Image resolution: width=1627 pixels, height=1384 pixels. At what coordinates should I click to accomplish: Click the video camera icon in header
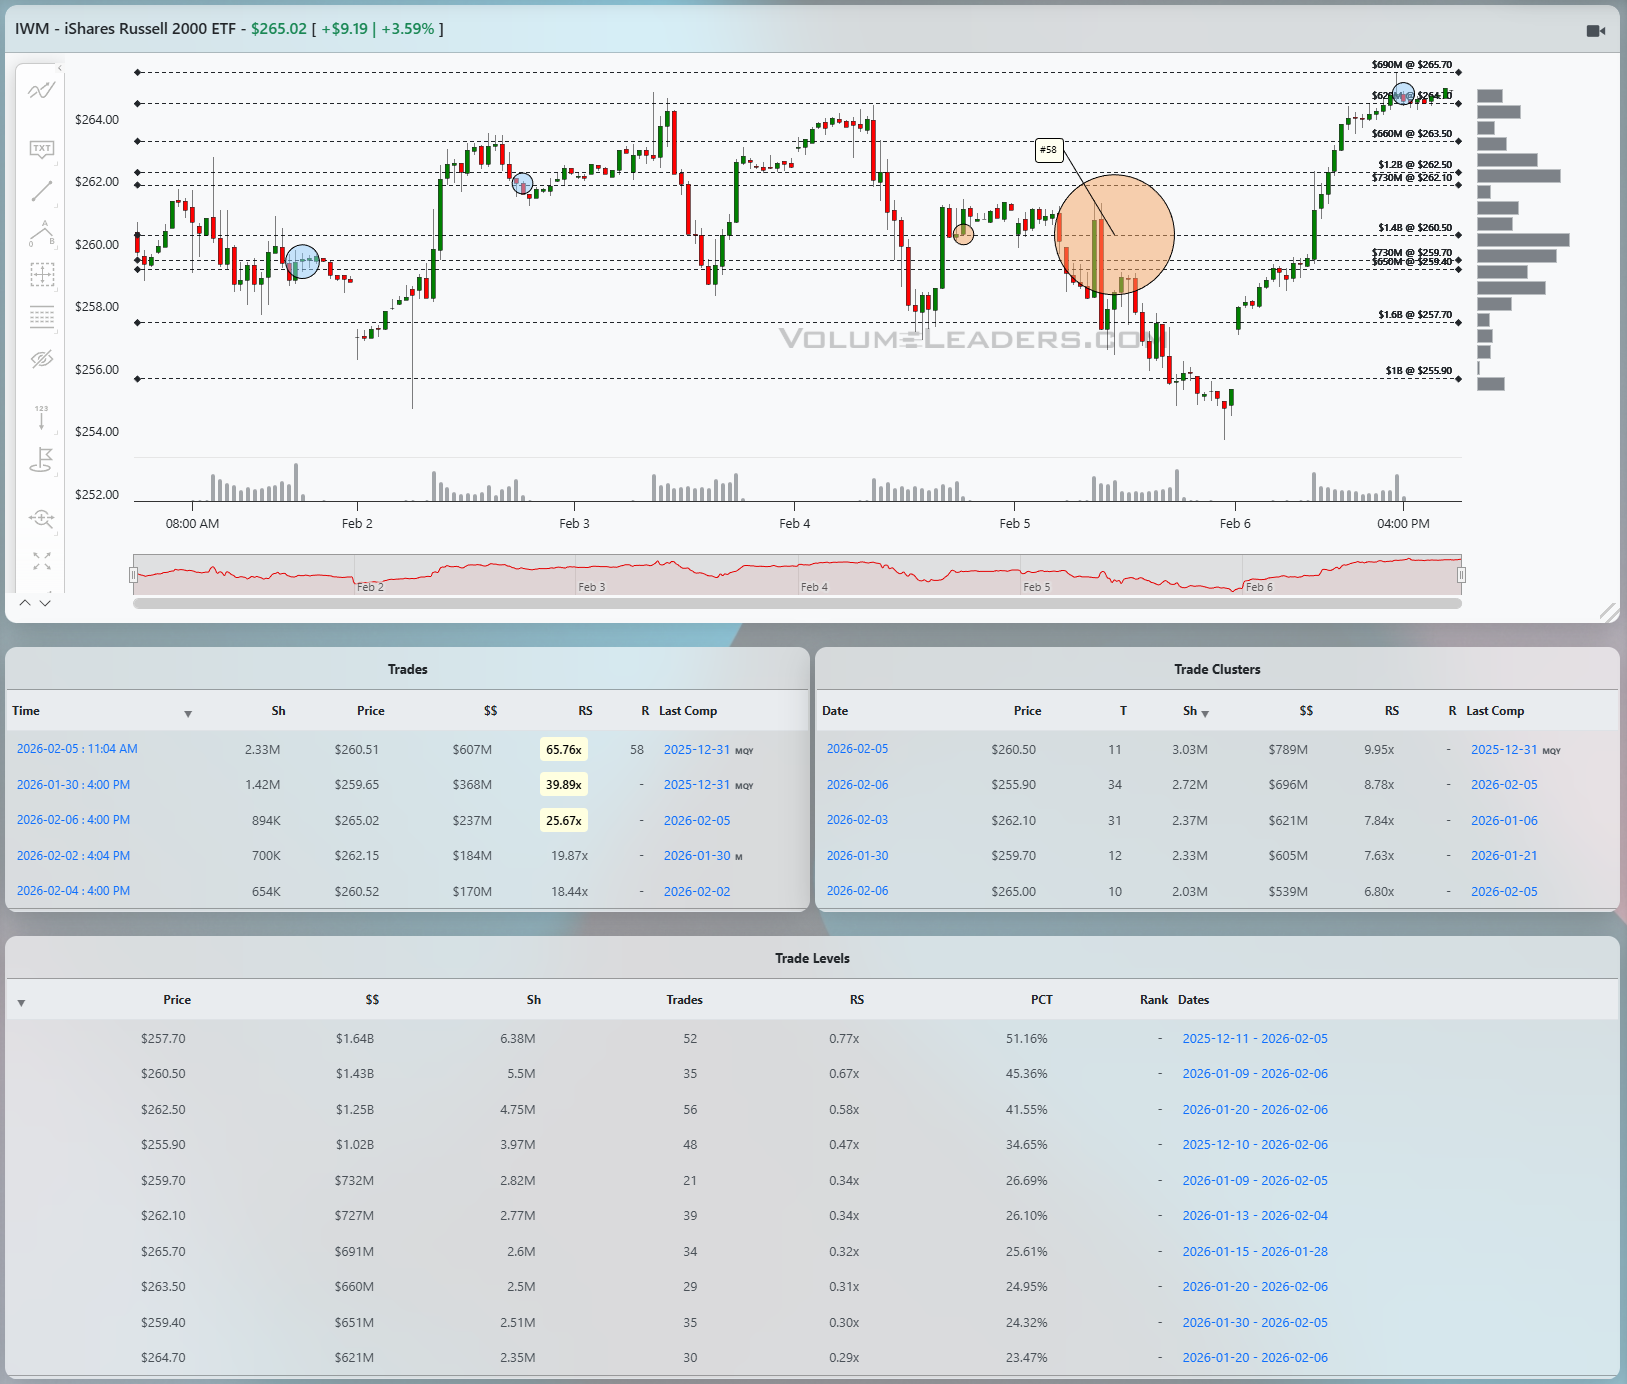[1595, 31]
